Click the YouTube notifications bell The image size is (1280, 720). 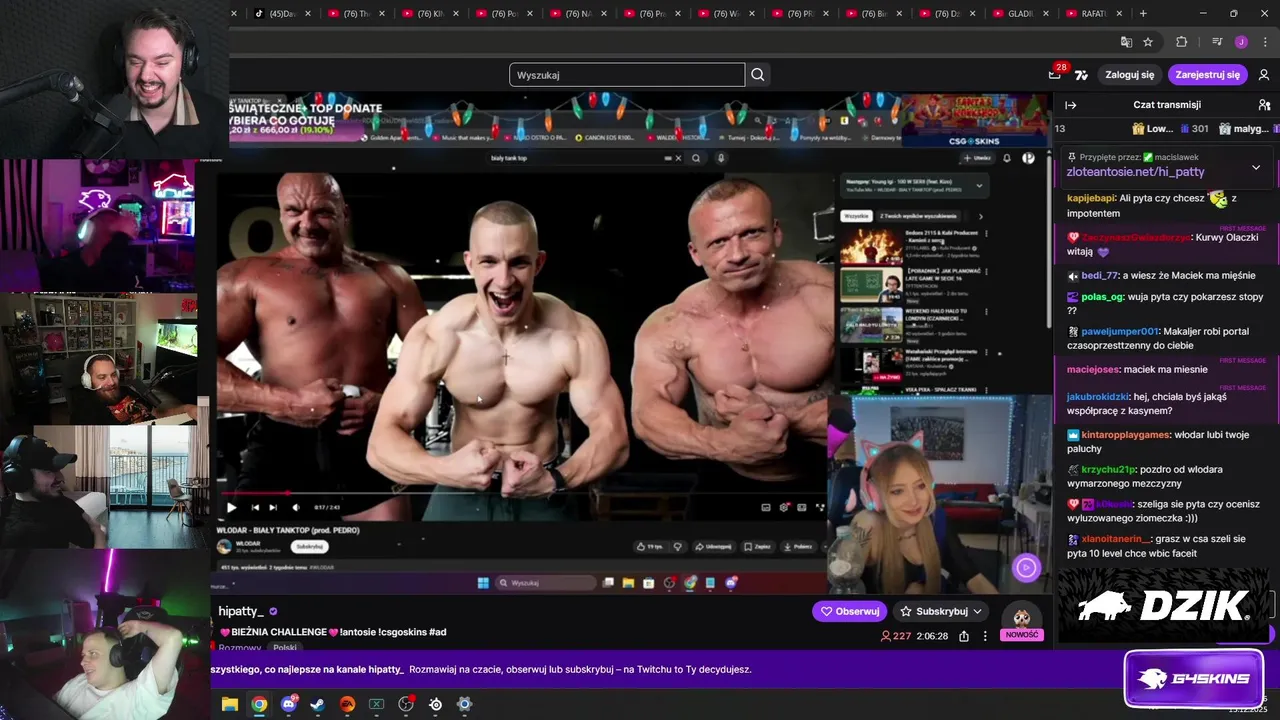pyautogui.click(x=1007, y=158)
